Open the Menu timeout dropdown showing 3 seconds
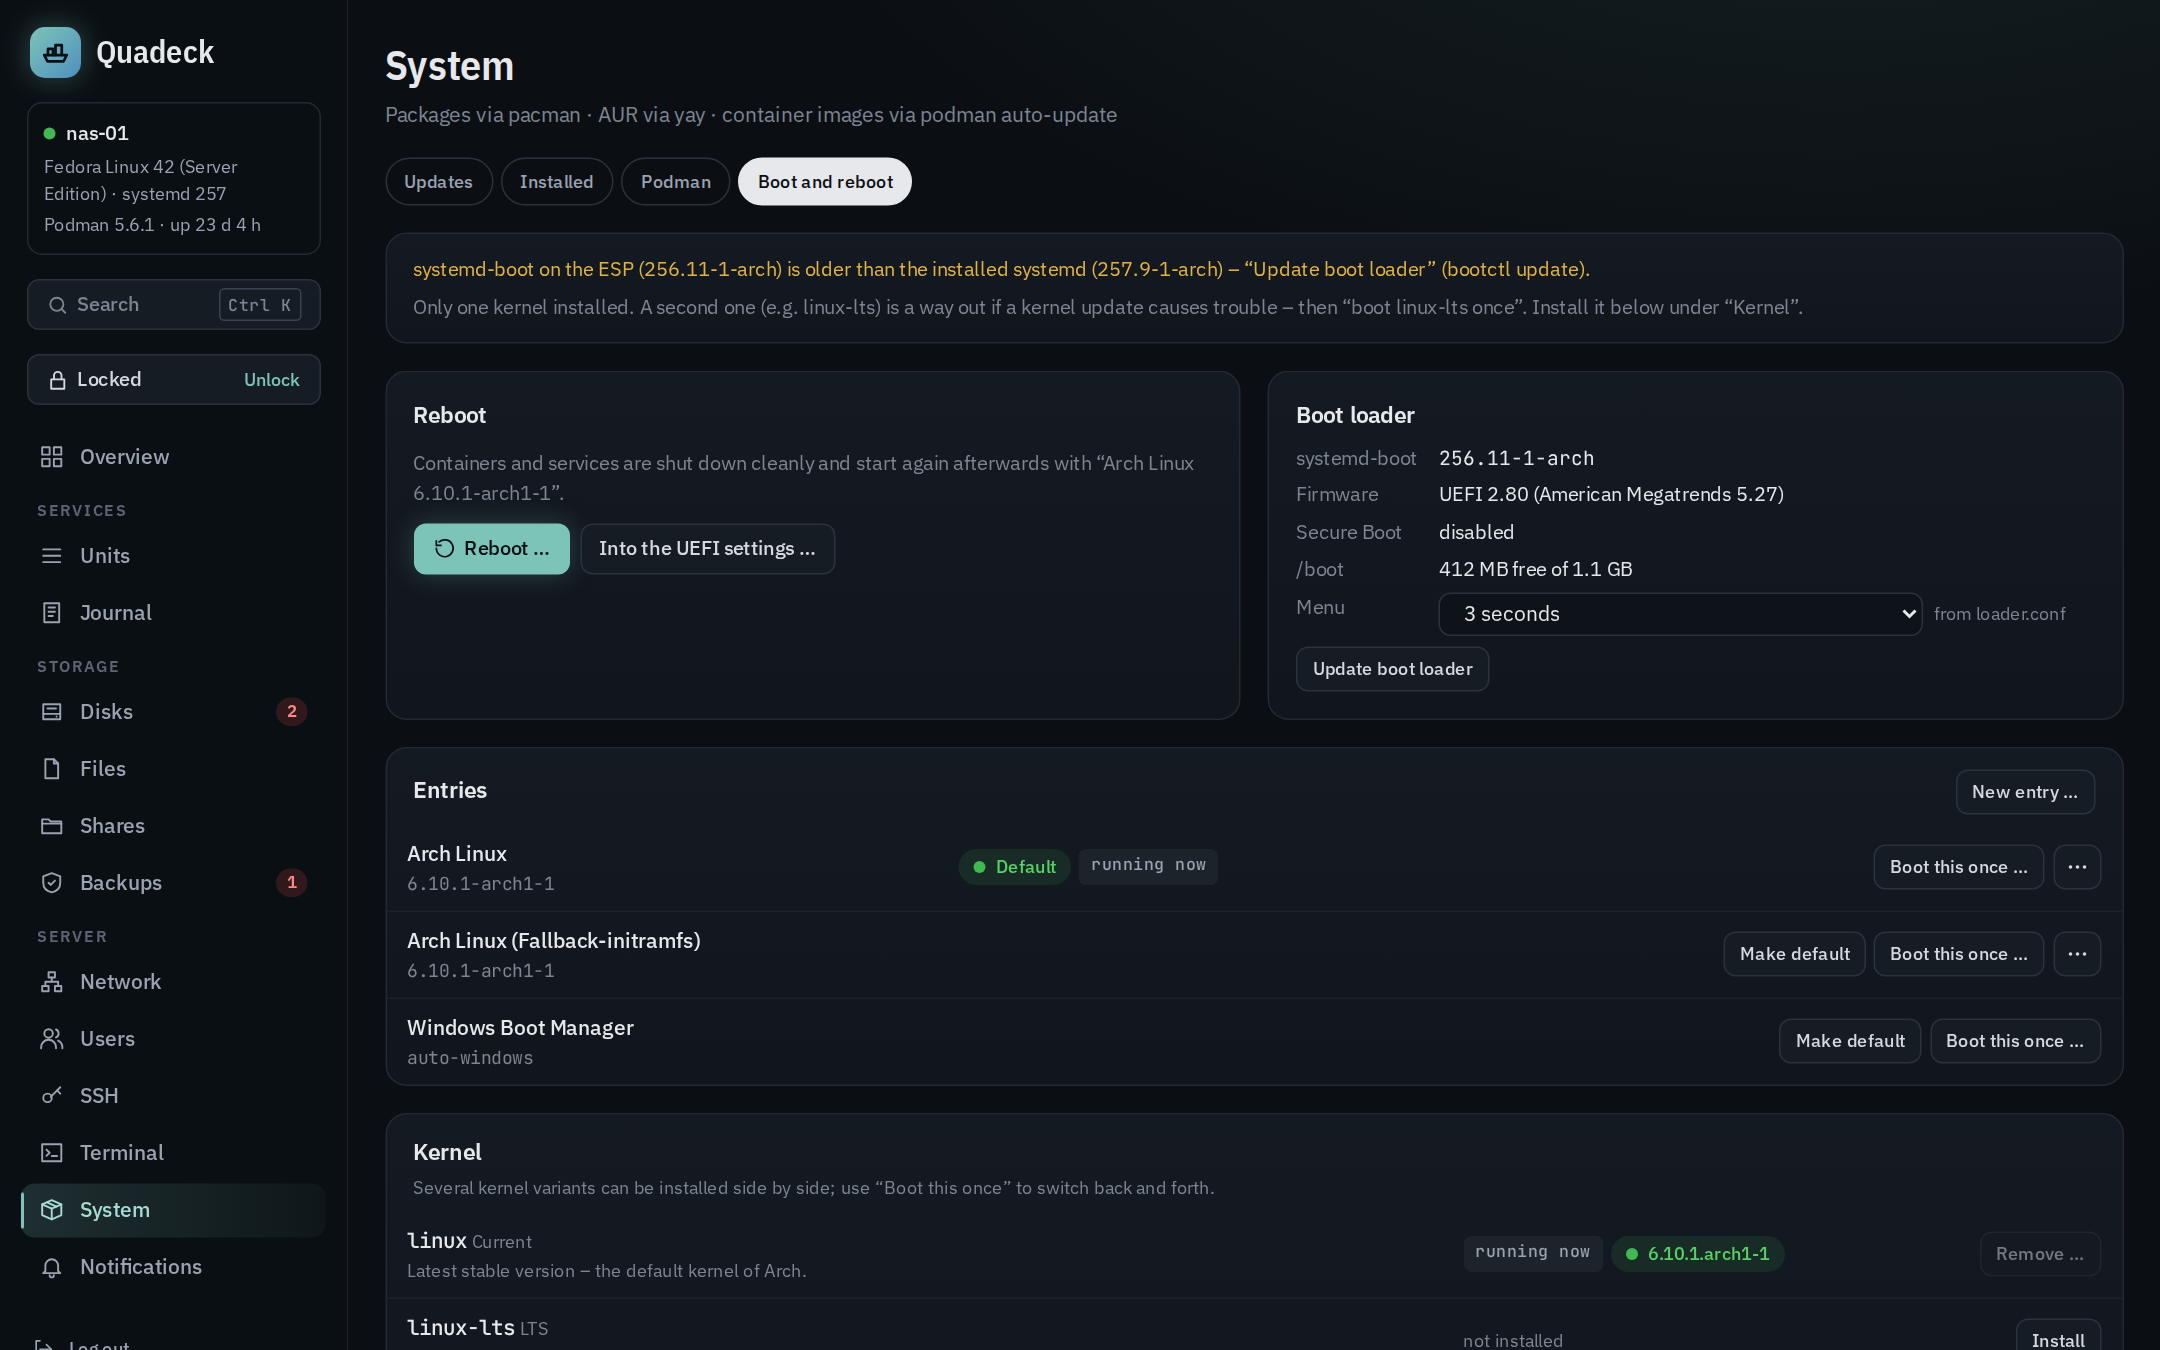Image resolution: width=2160 pixels, height=1350 pixels. pyautogui.click(x=1680, y=614)
